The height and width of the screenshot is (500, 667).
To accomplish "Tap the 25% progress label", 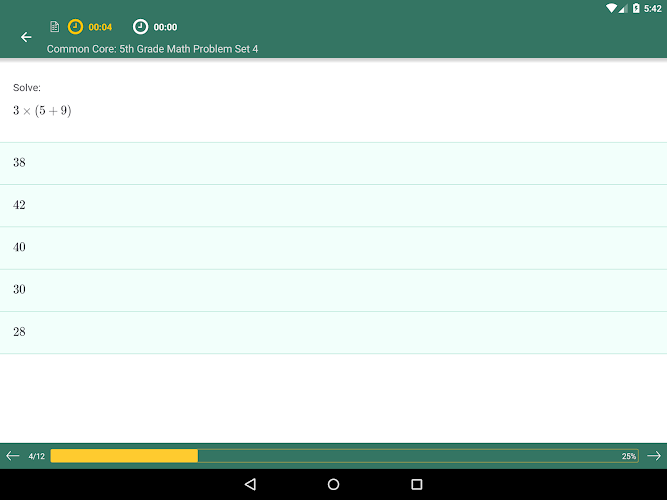I will [x=629, y=456].
